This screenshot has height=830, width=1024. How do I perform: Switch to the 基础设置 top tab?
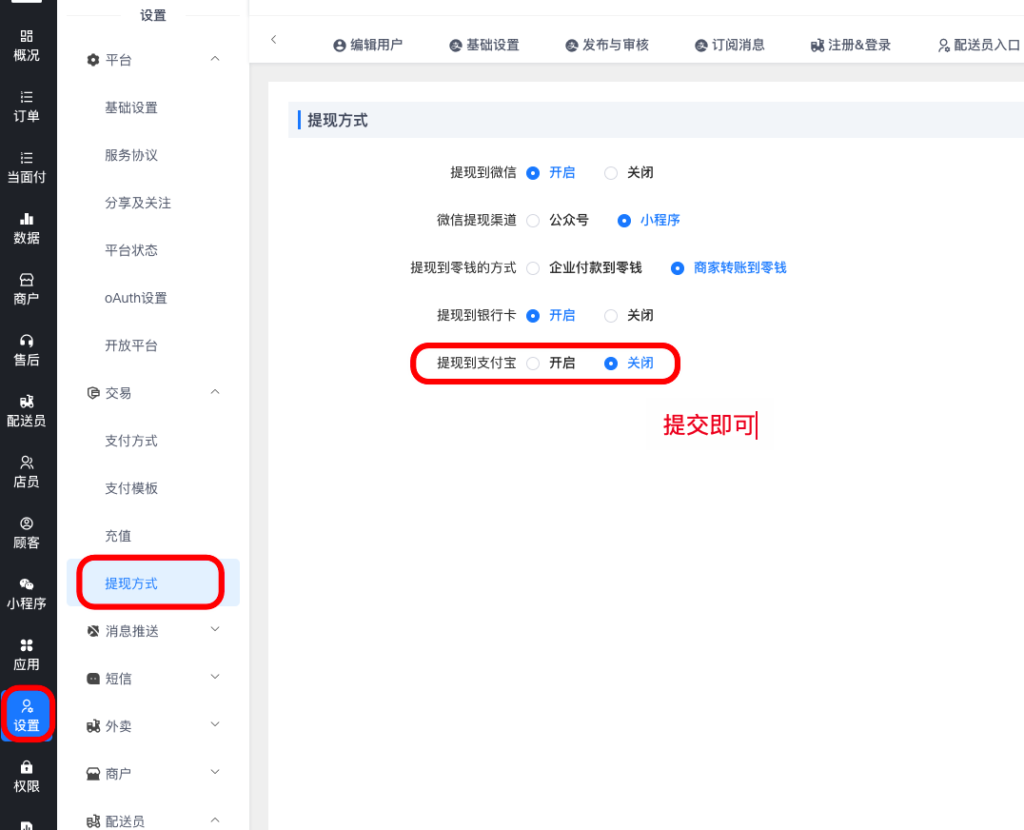click(484, 45)
